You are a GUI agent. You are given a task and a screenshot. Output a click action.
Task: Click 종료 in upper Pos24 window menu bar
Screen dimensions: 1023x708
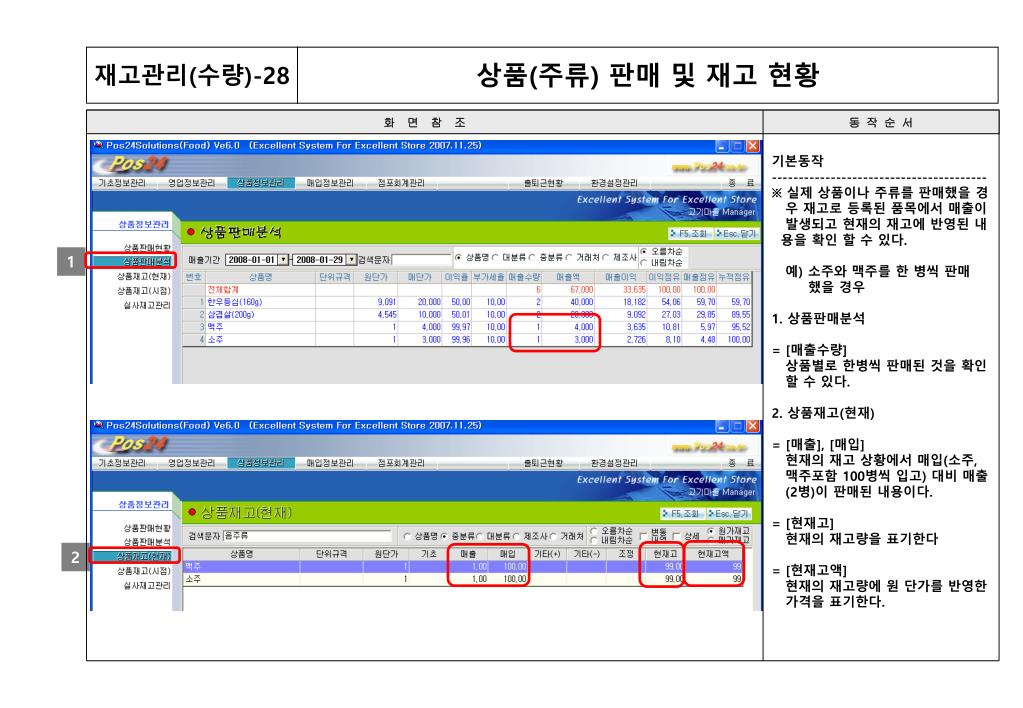[x=742, y=183]
